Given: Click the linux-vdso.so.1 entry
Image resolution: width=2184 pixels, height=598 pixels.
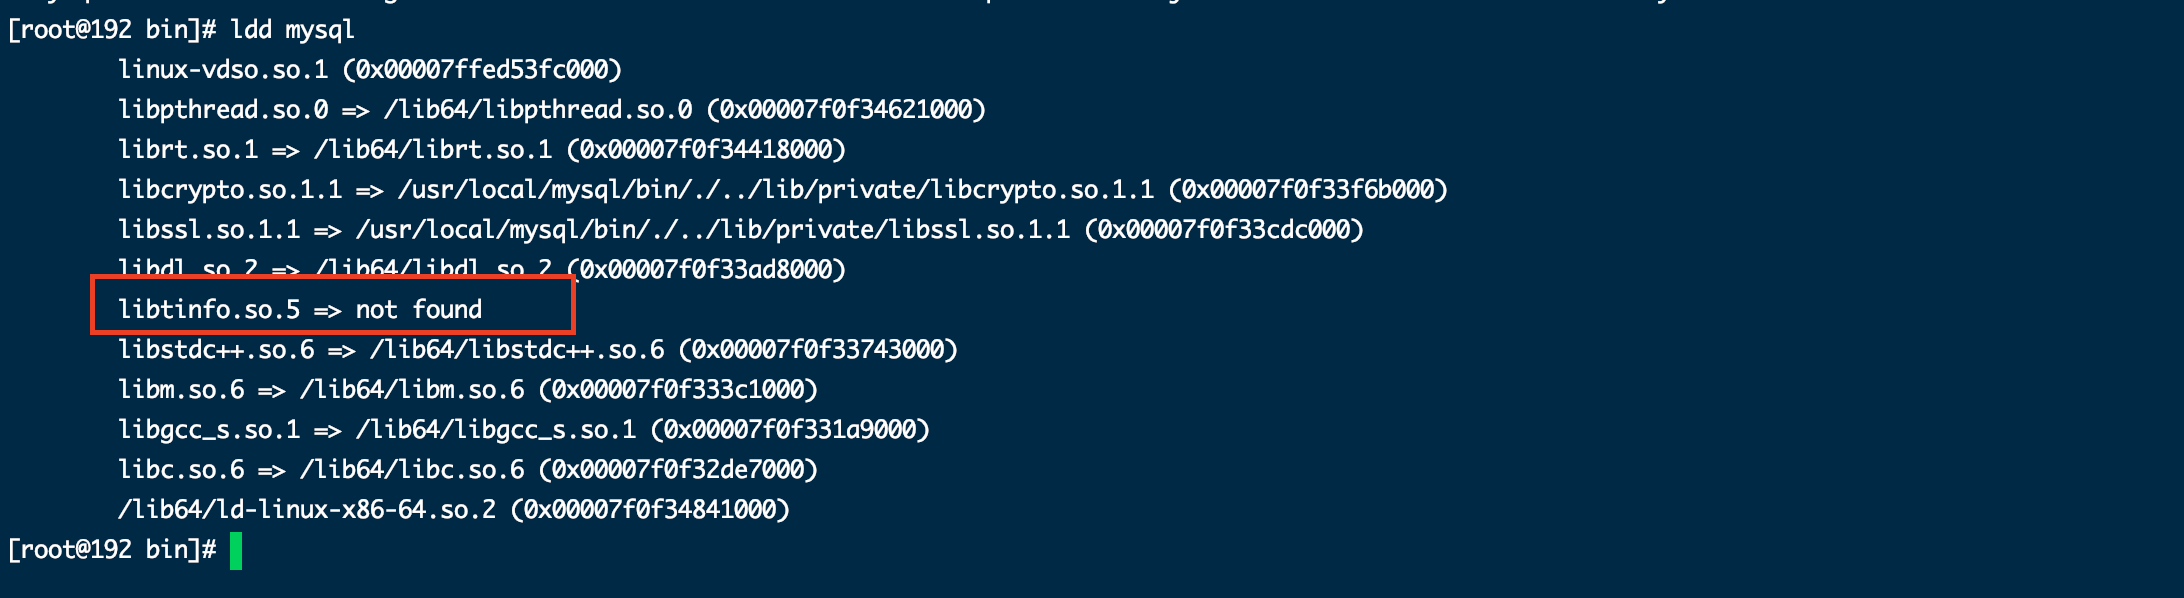Looking at the screenshot, I should (x=223, y=70).
